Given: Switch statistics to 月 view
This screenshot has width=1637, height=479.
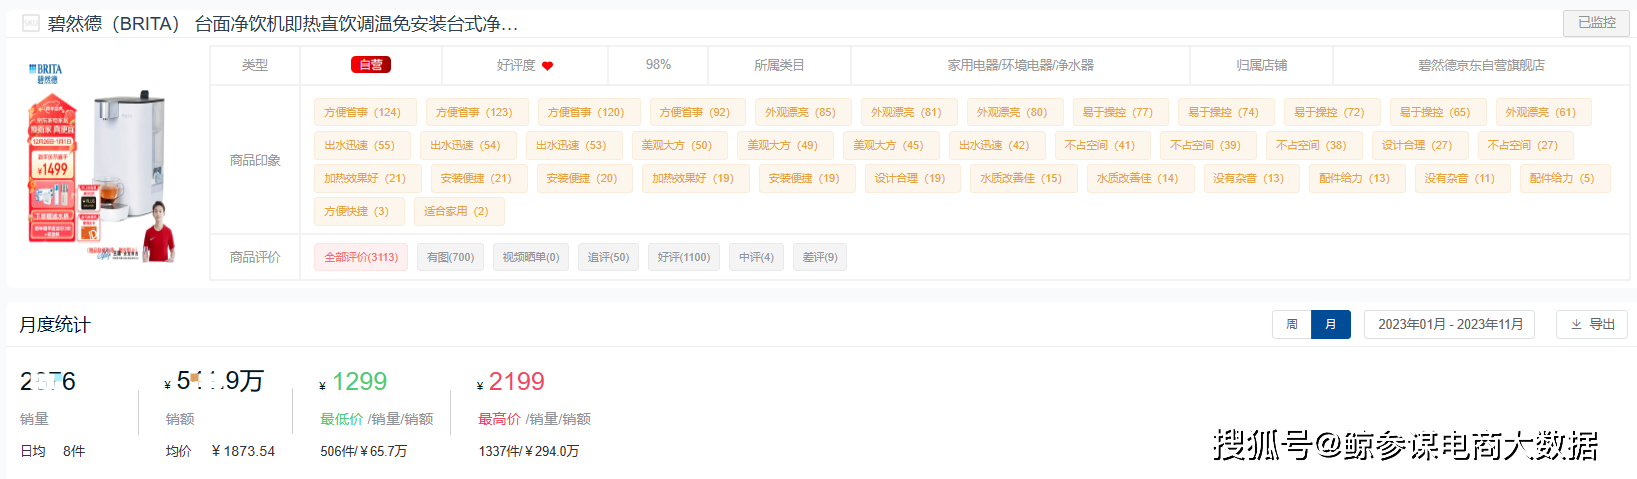Looking at the screenshot, I should (x=1330, y=324).
